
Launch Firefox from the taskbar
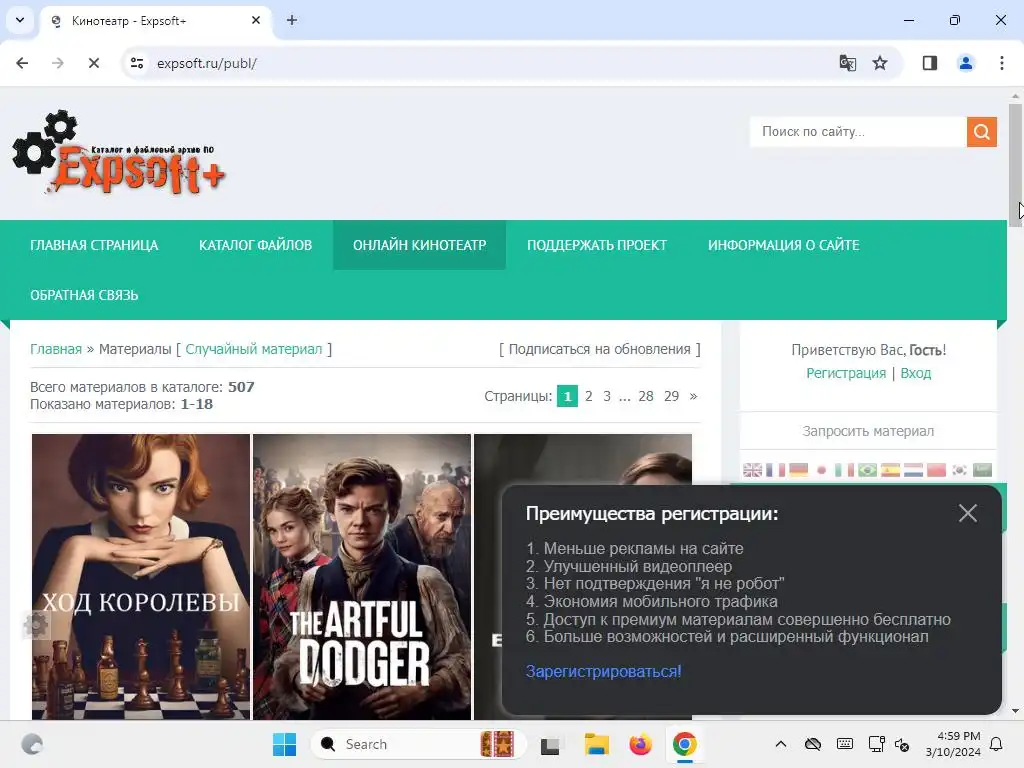coord(641,744)
